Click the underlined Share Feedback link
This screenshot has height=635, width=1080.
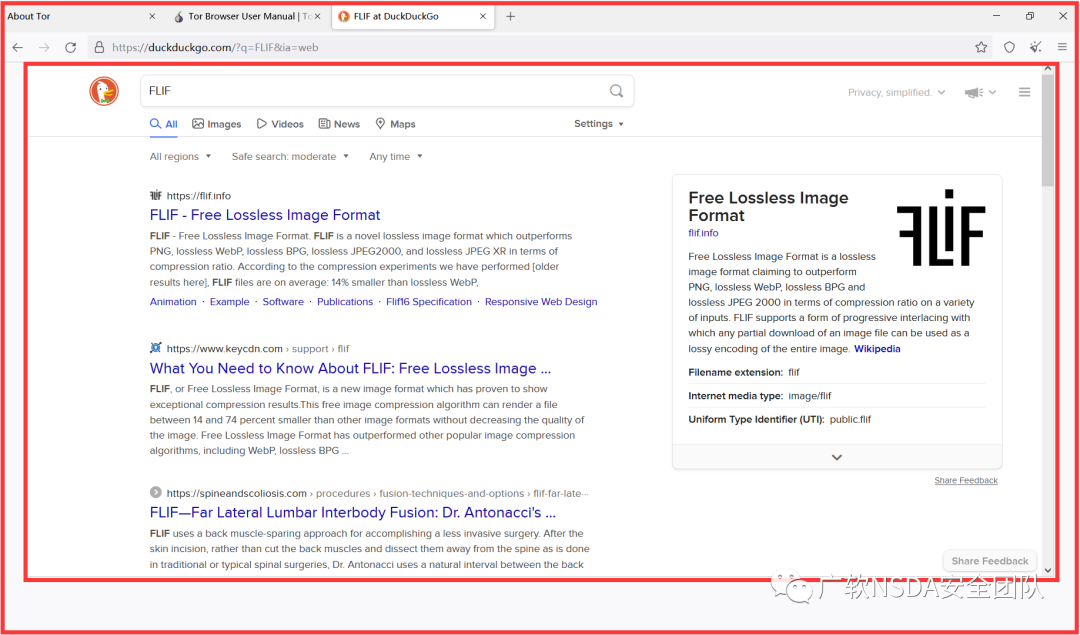[966, 480]
